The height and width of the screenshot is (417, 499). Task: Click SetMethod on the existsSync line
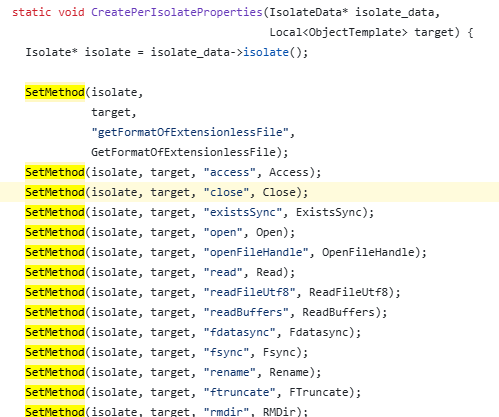55,212
